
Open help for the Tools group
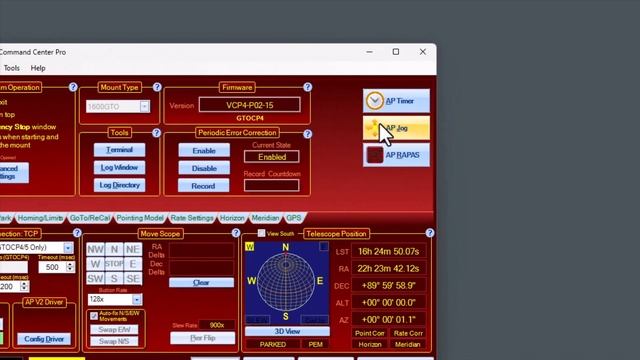click(x=156, y=133)
